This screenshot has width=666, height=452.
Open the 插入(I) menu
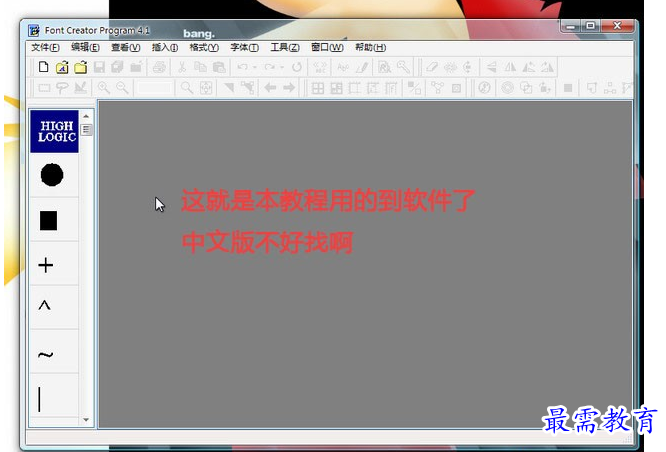click(x=165, y=48)
